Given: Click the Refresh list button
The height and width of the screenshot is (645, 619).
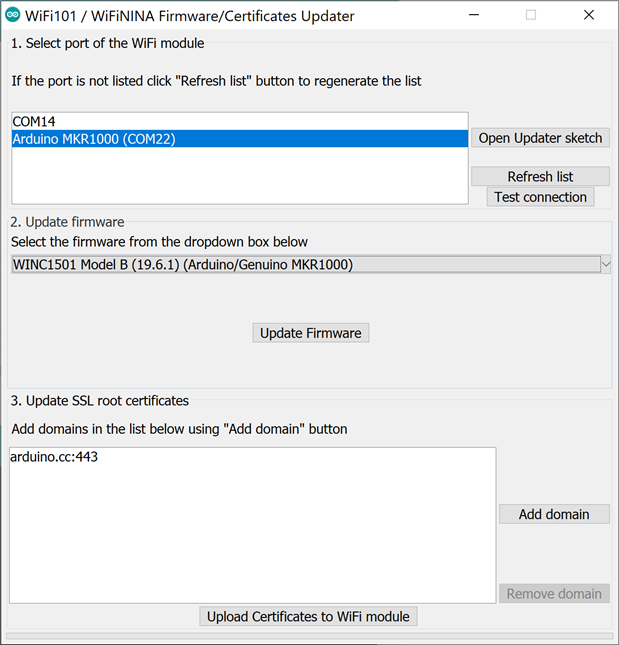Looking at the screenshot, I should 540,177.
